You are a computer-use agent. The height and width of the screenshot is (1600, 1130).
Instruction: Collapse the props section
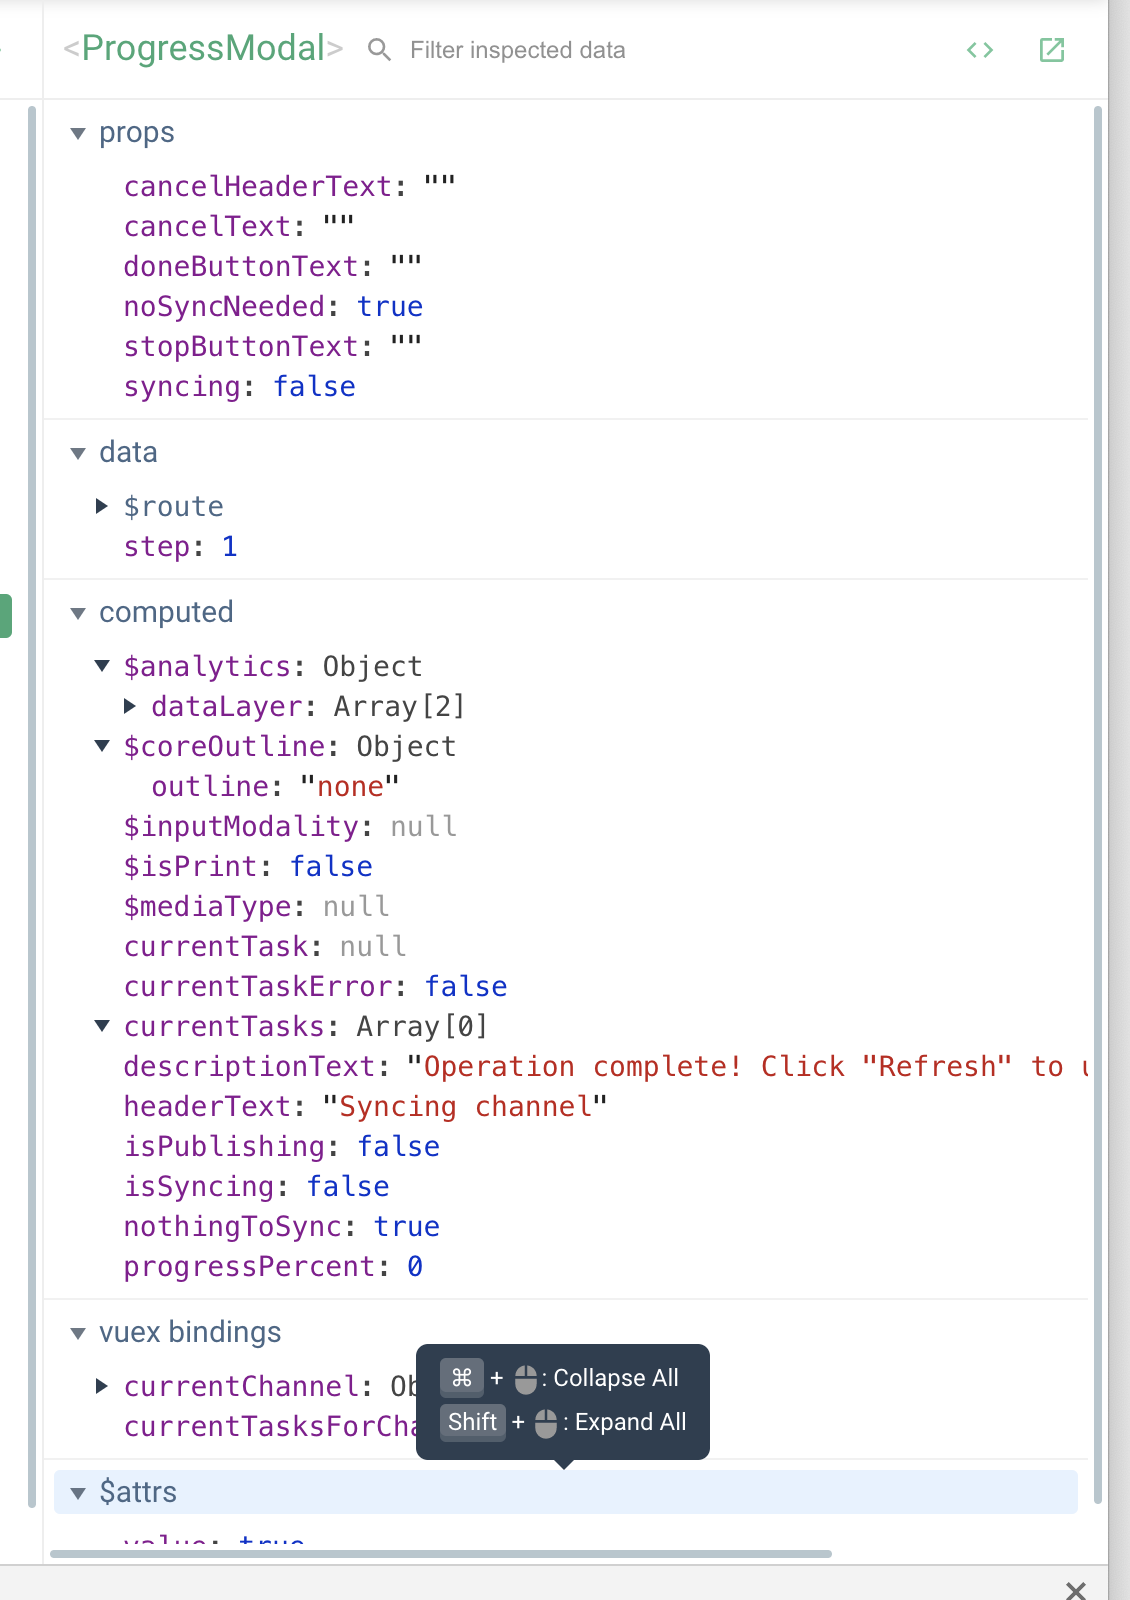(x=78, y=133)
